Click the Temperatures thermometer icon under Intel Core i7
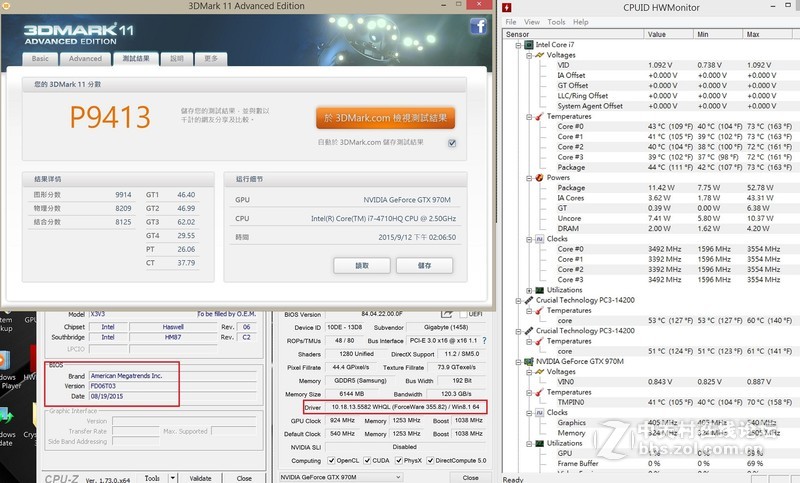800x483 pixels. 539,116
